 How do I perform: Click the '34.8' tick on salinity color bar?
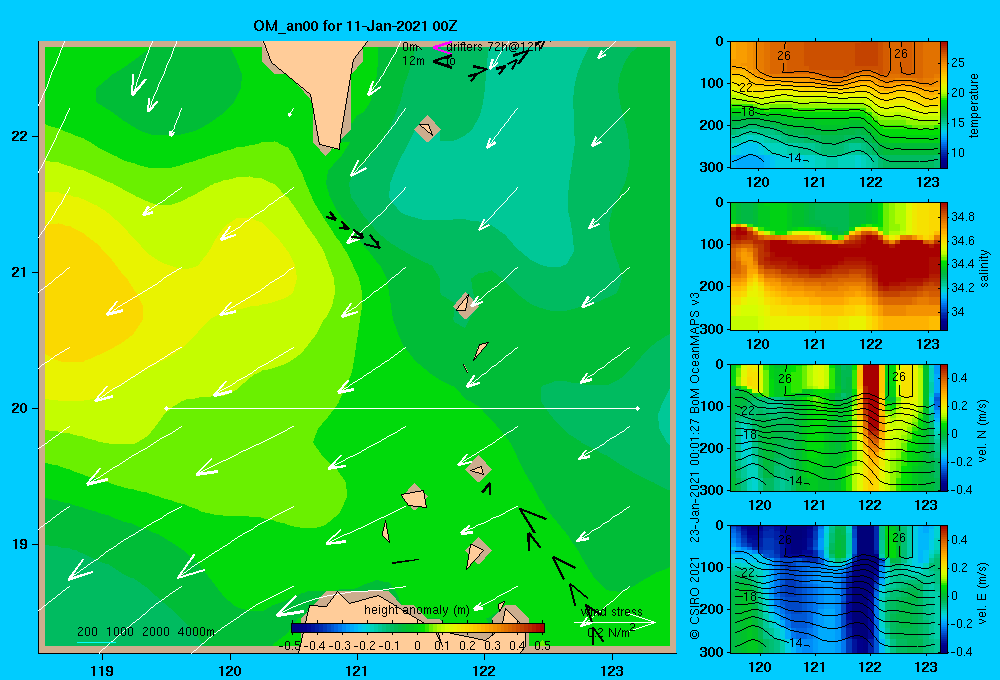pyautogui.click(x=962, y=217)
